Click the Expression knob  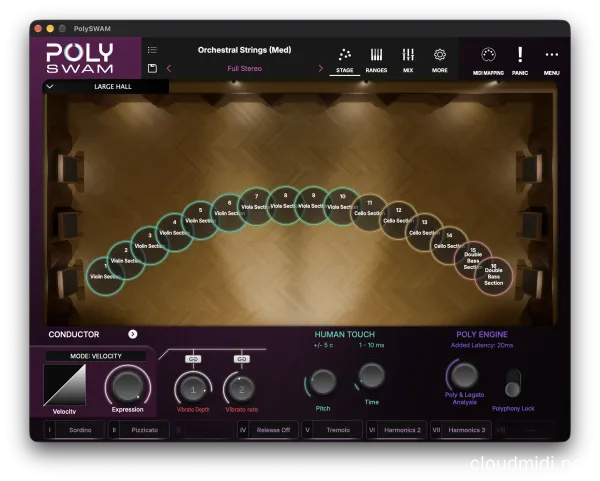(x=127, y=387)
